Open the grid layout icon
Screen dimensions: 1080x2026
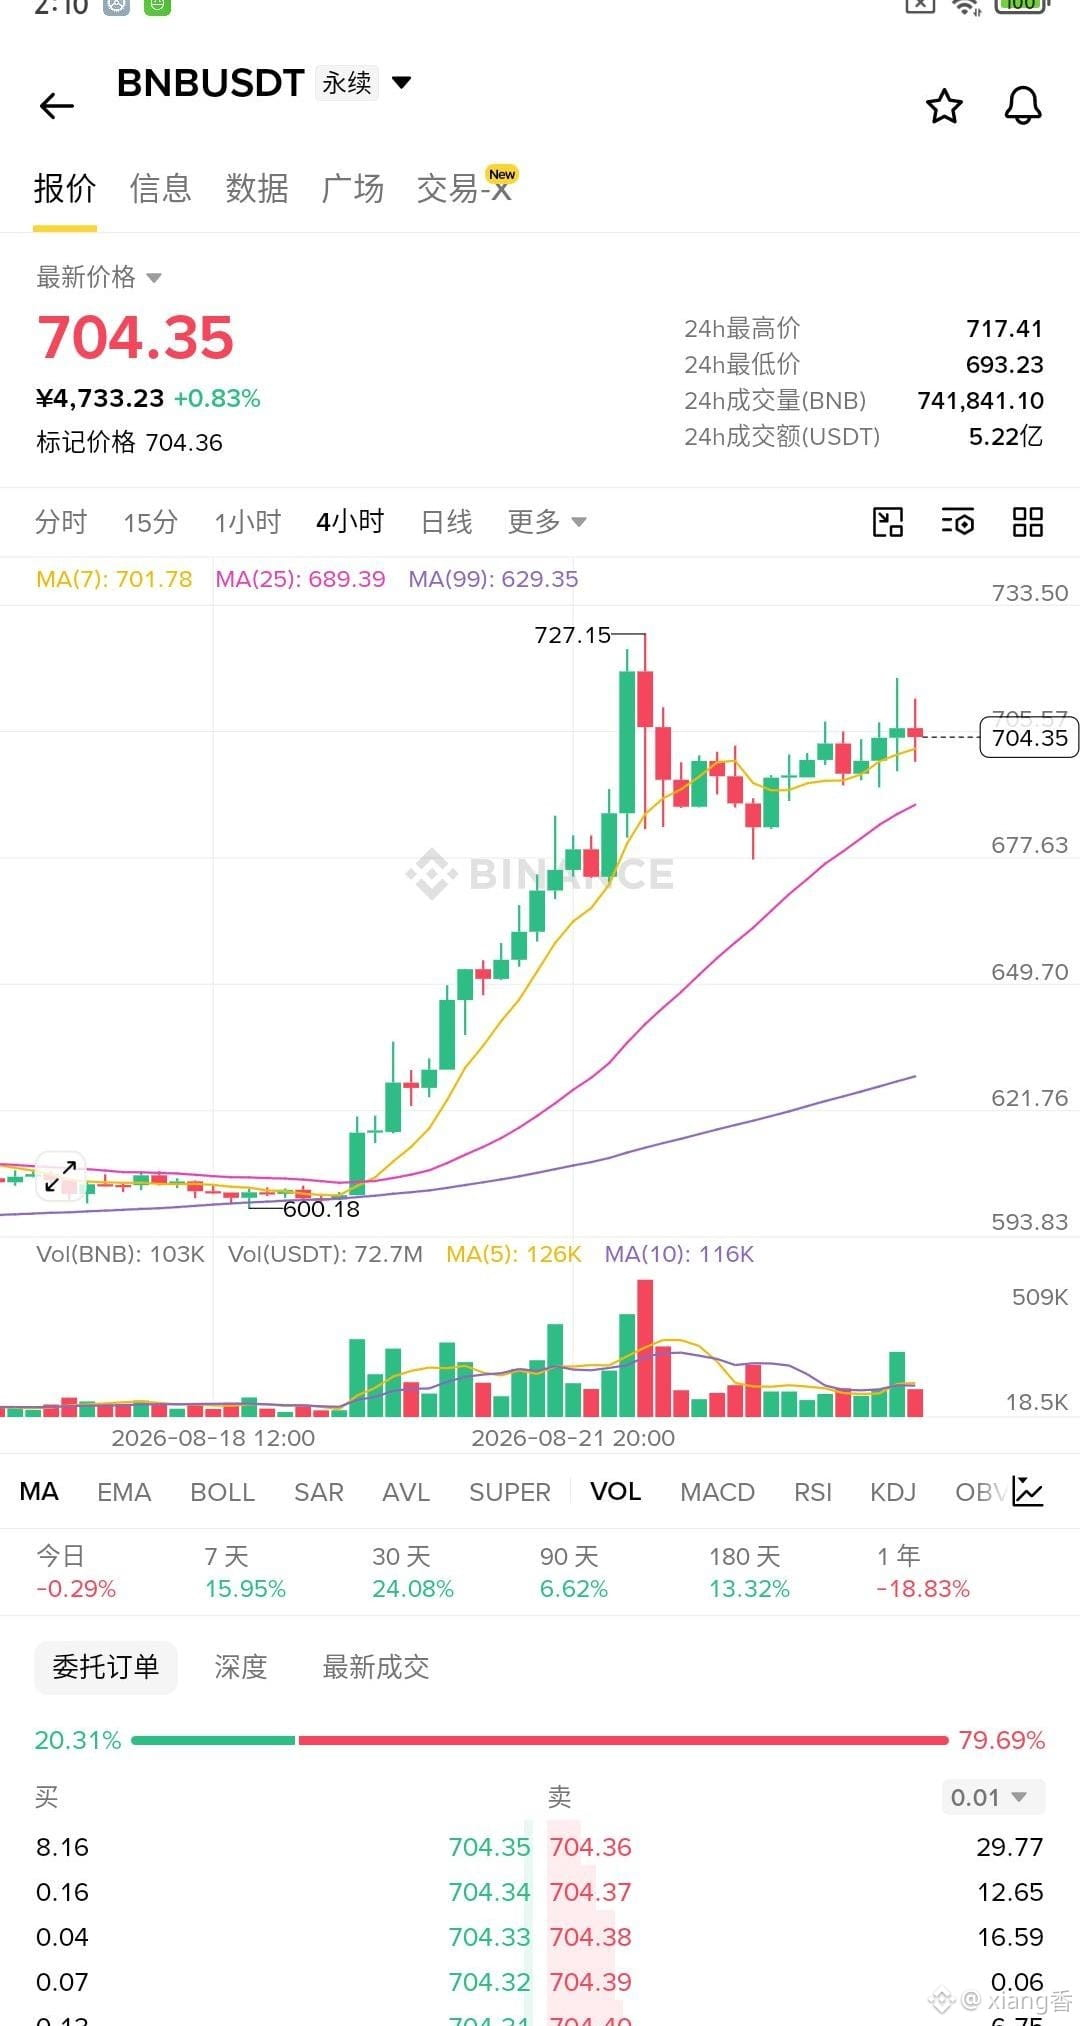coord(1028,522)
